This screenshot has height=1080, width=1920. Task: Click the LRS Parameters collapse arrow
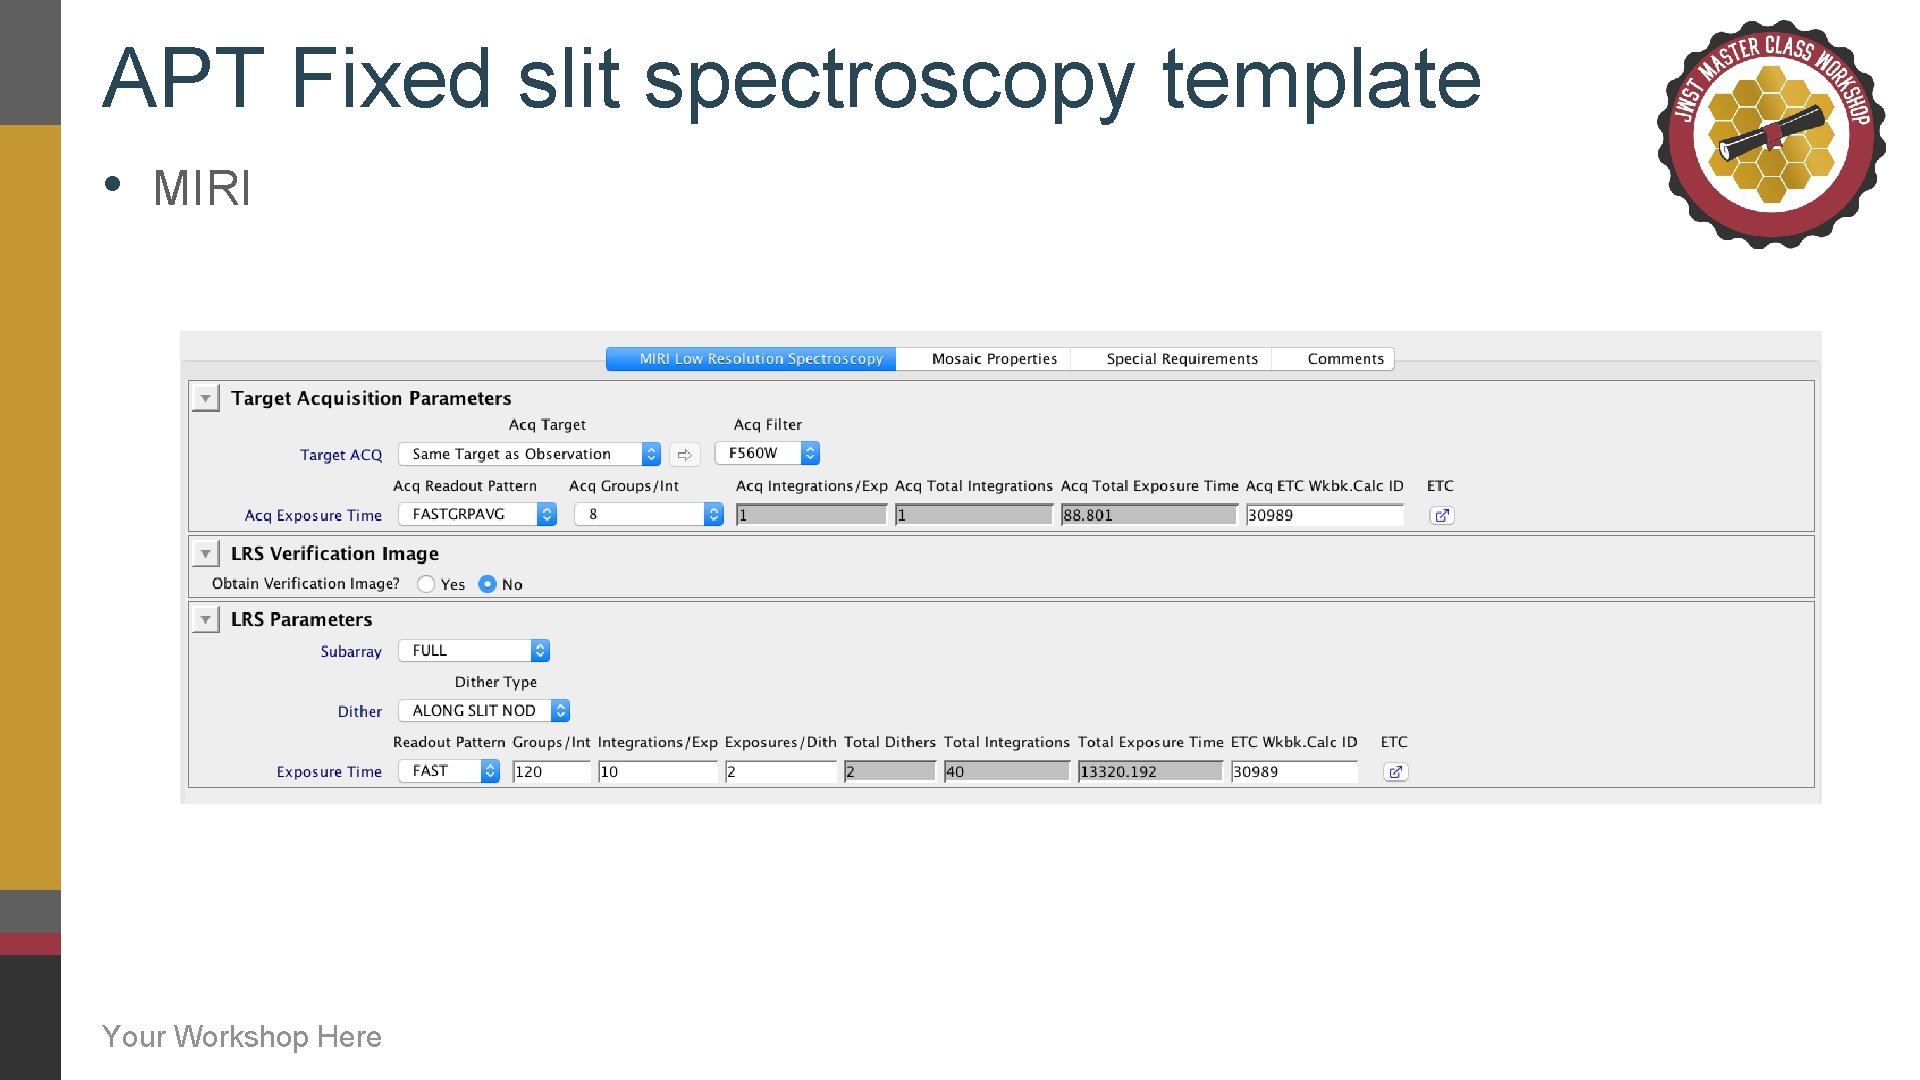206,618
